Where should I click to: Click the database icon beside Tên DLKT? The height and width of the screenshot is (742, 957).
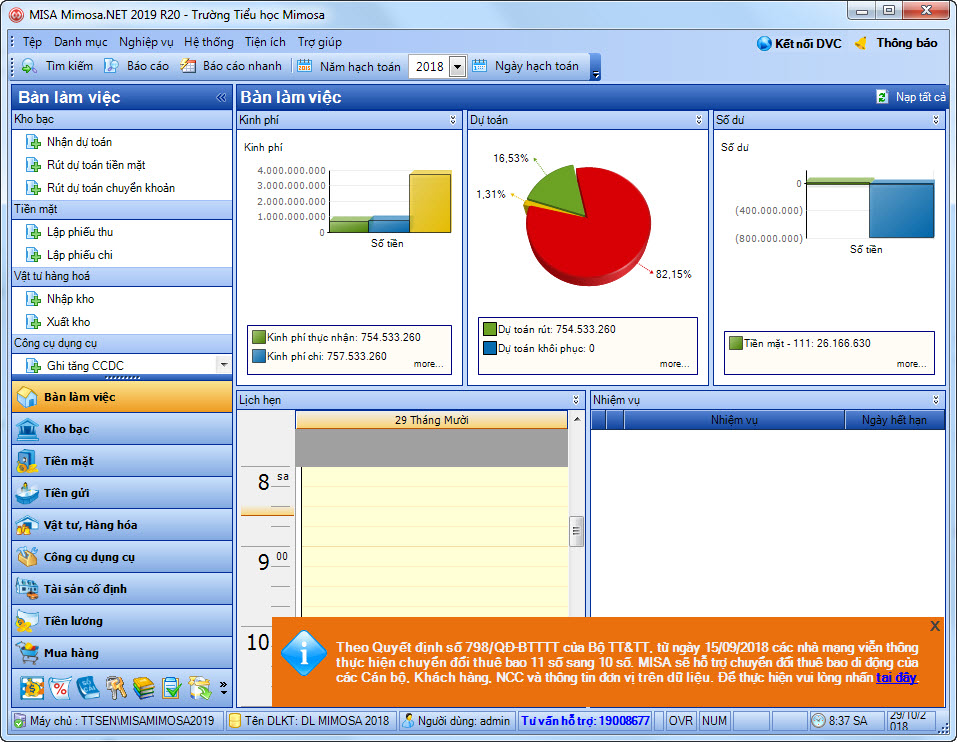point(234,721)
